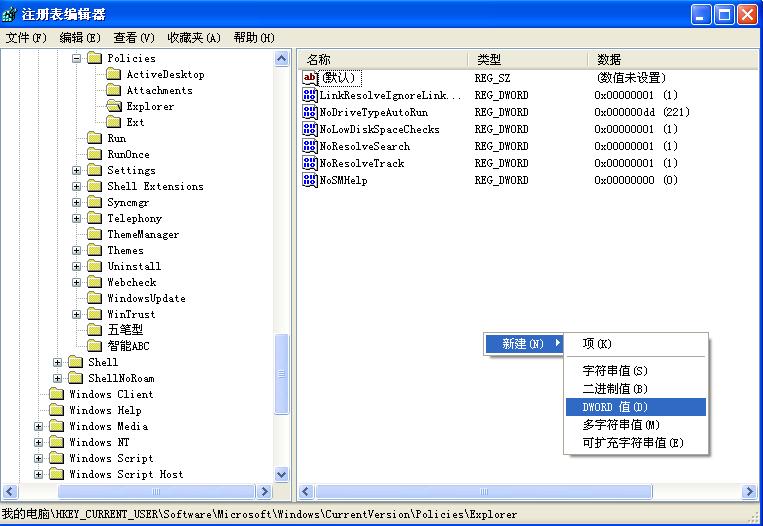The height and width of the screenshot is (526, 763).
Task: Select 二进制值(B) from the submenu
Action: point(636,389)
